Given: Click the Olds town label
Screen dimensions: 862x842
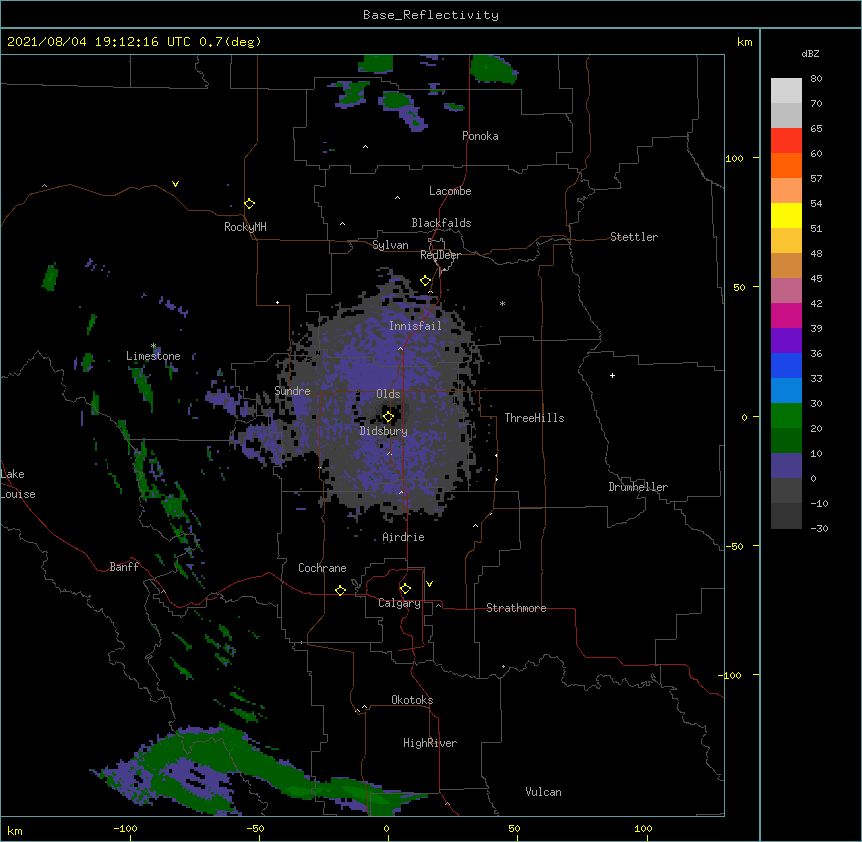Looking at the screenshot, I should click(x=388, y=394).
